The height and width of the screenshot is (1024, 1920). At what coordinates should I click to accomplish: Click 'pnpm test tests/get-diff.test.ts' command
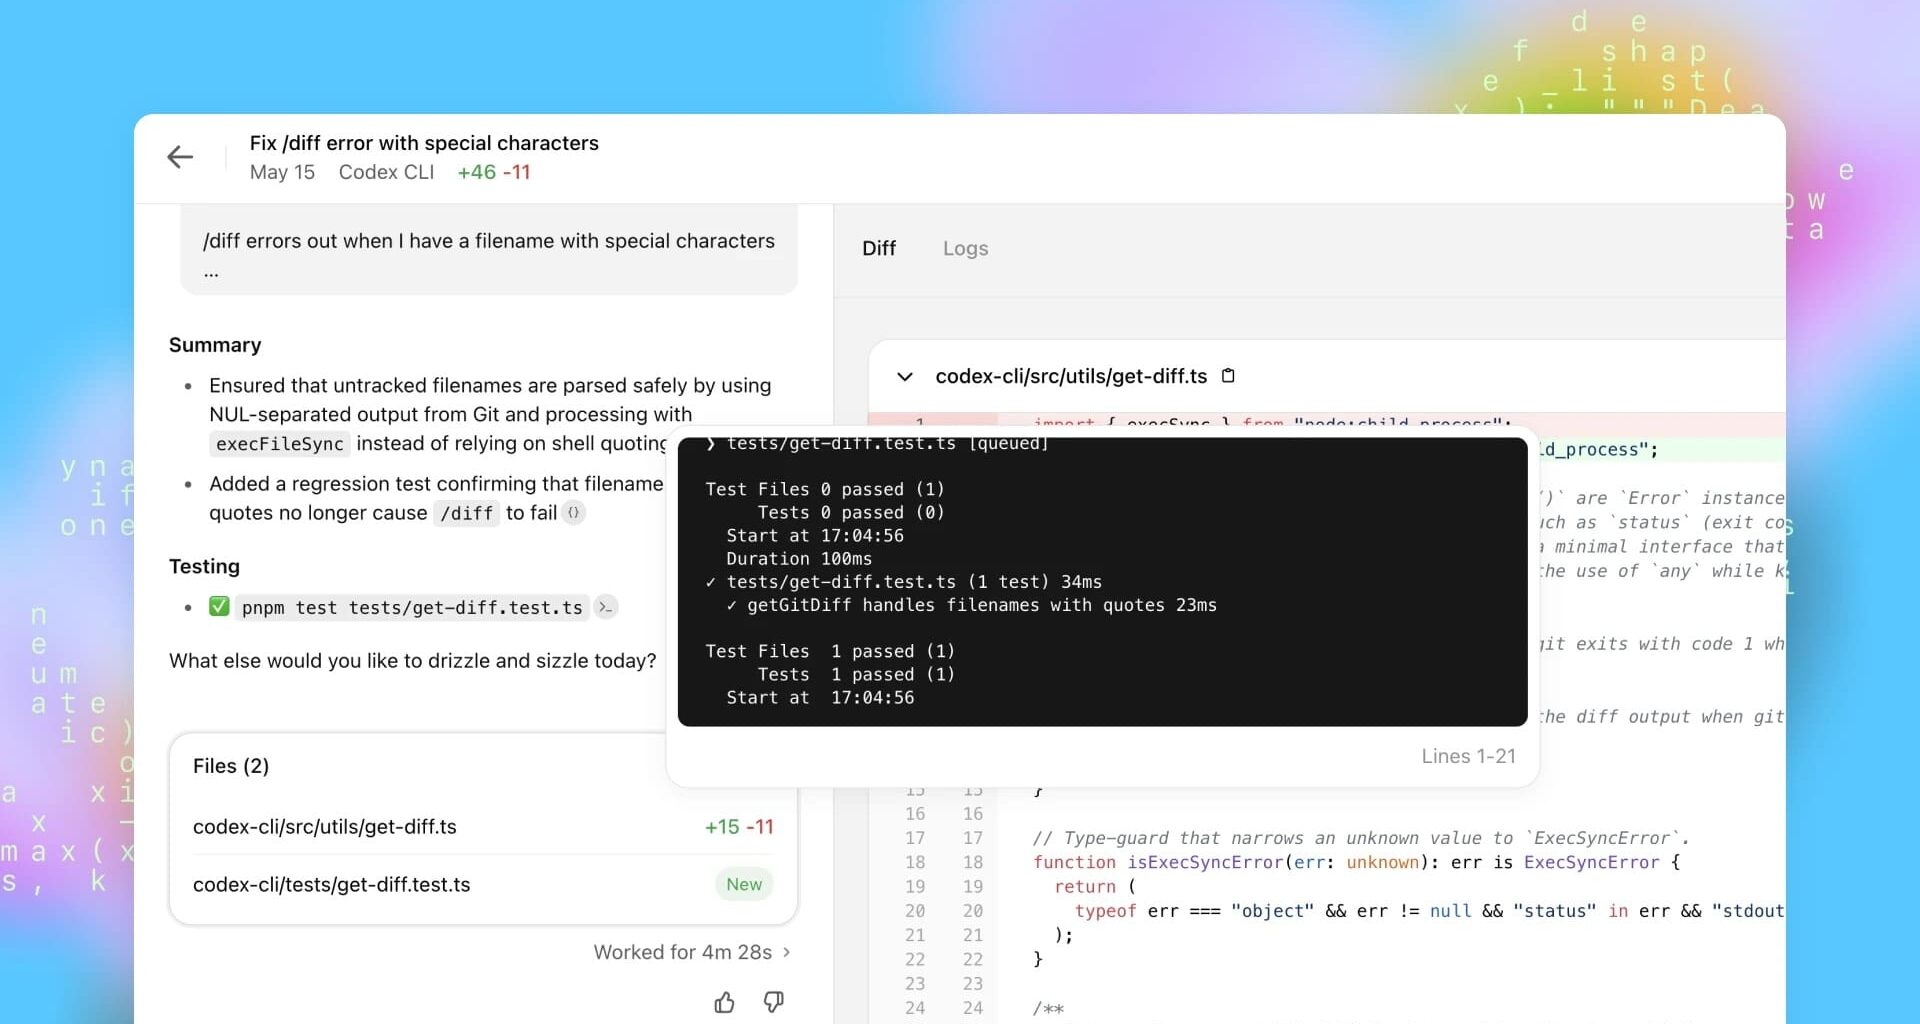(x=412, y=608)
